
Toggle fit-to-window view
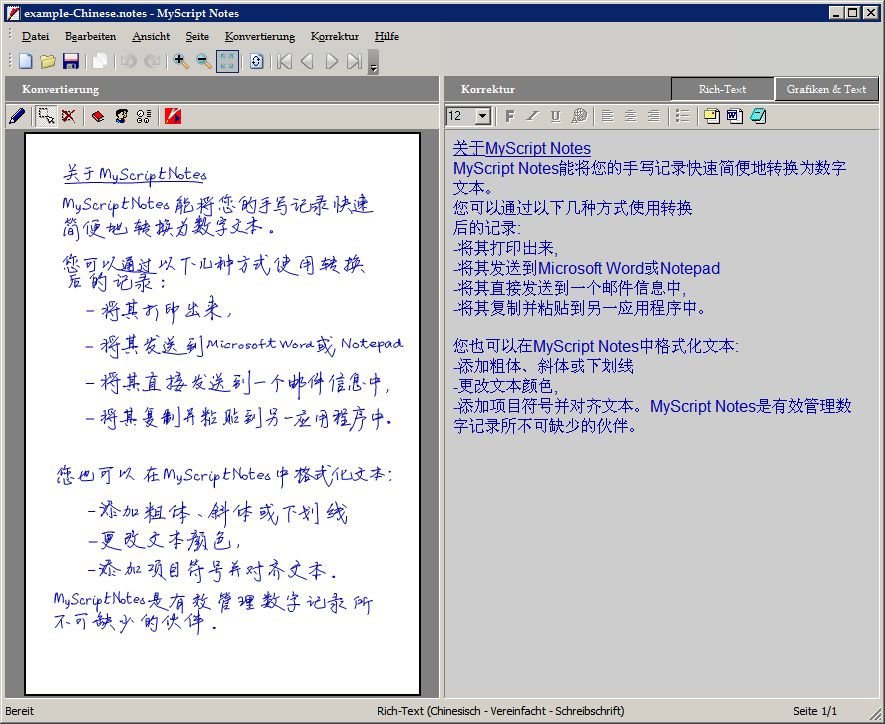pyautogui.click(x=227, y=62)
